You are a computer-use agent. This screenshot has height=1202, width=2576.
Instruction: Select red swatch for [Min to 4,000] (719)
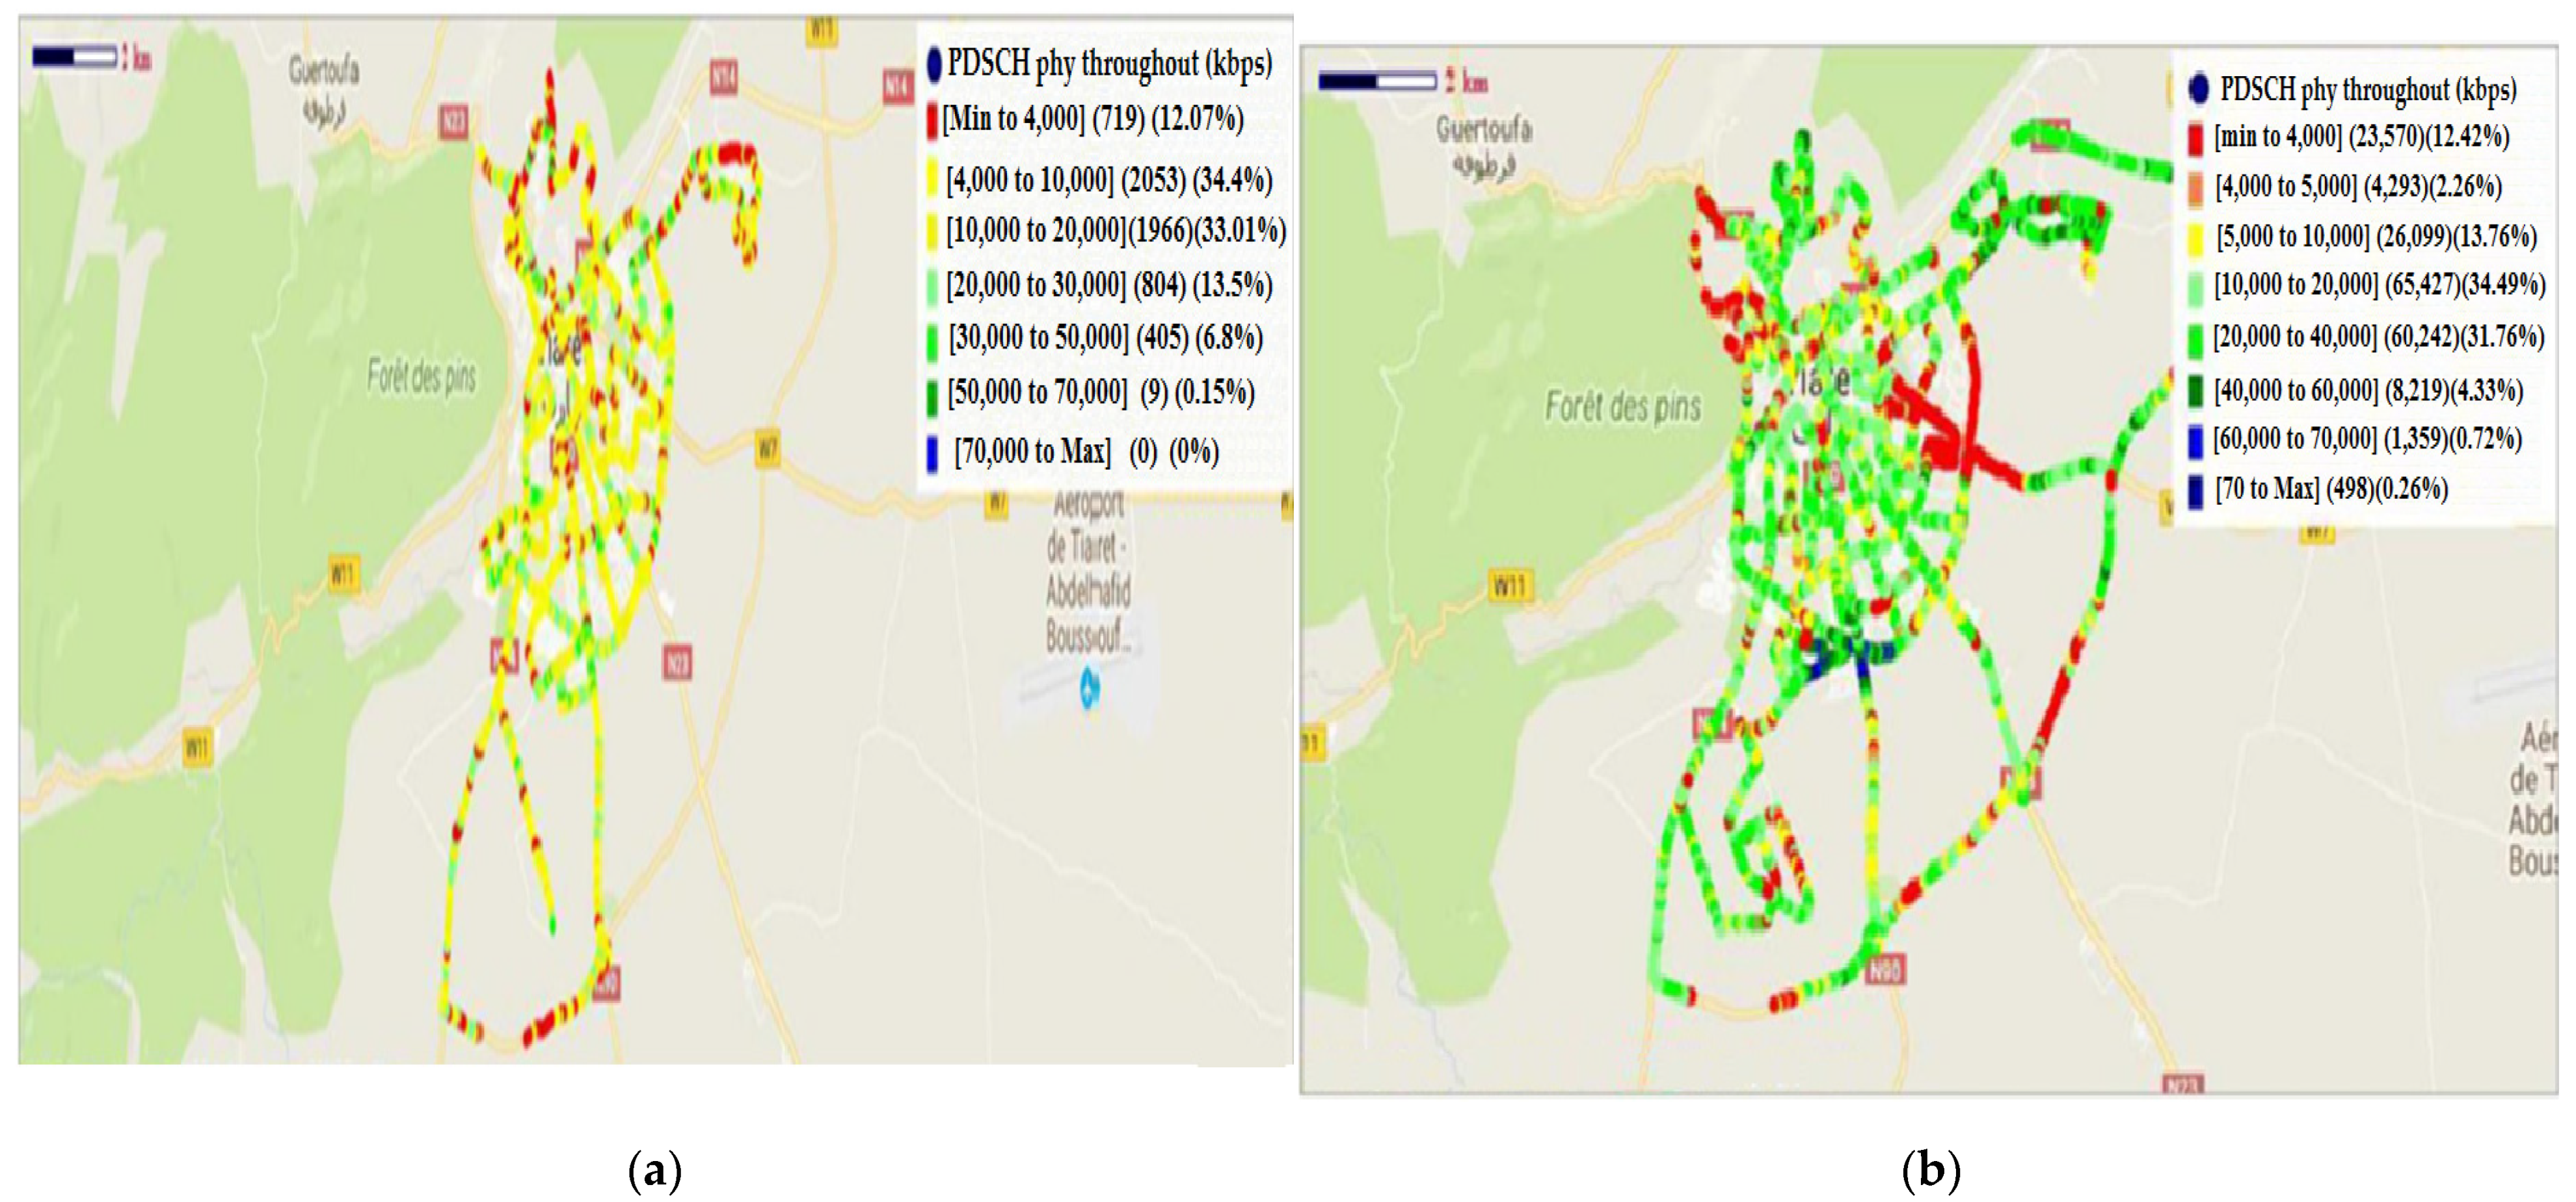coord(932,121)
